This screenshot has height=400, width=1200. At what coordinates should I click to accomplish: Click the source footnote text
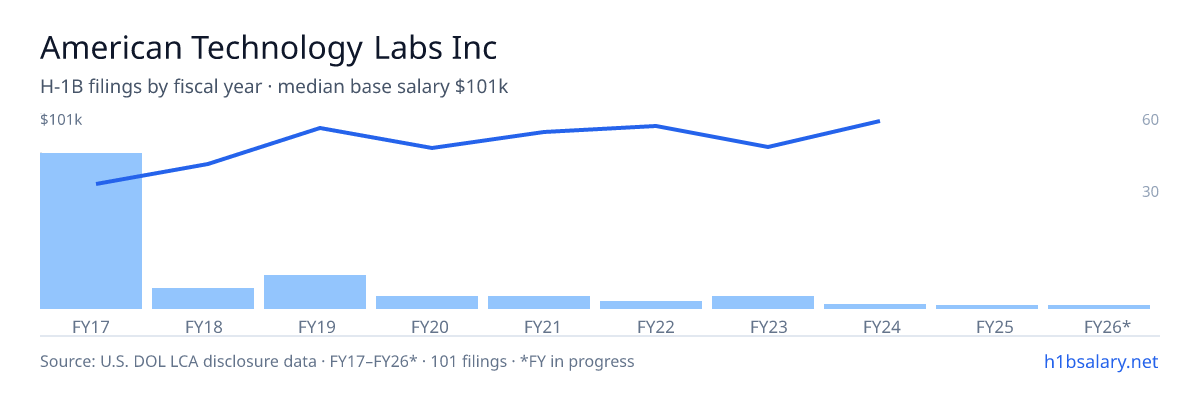(337, 361)
